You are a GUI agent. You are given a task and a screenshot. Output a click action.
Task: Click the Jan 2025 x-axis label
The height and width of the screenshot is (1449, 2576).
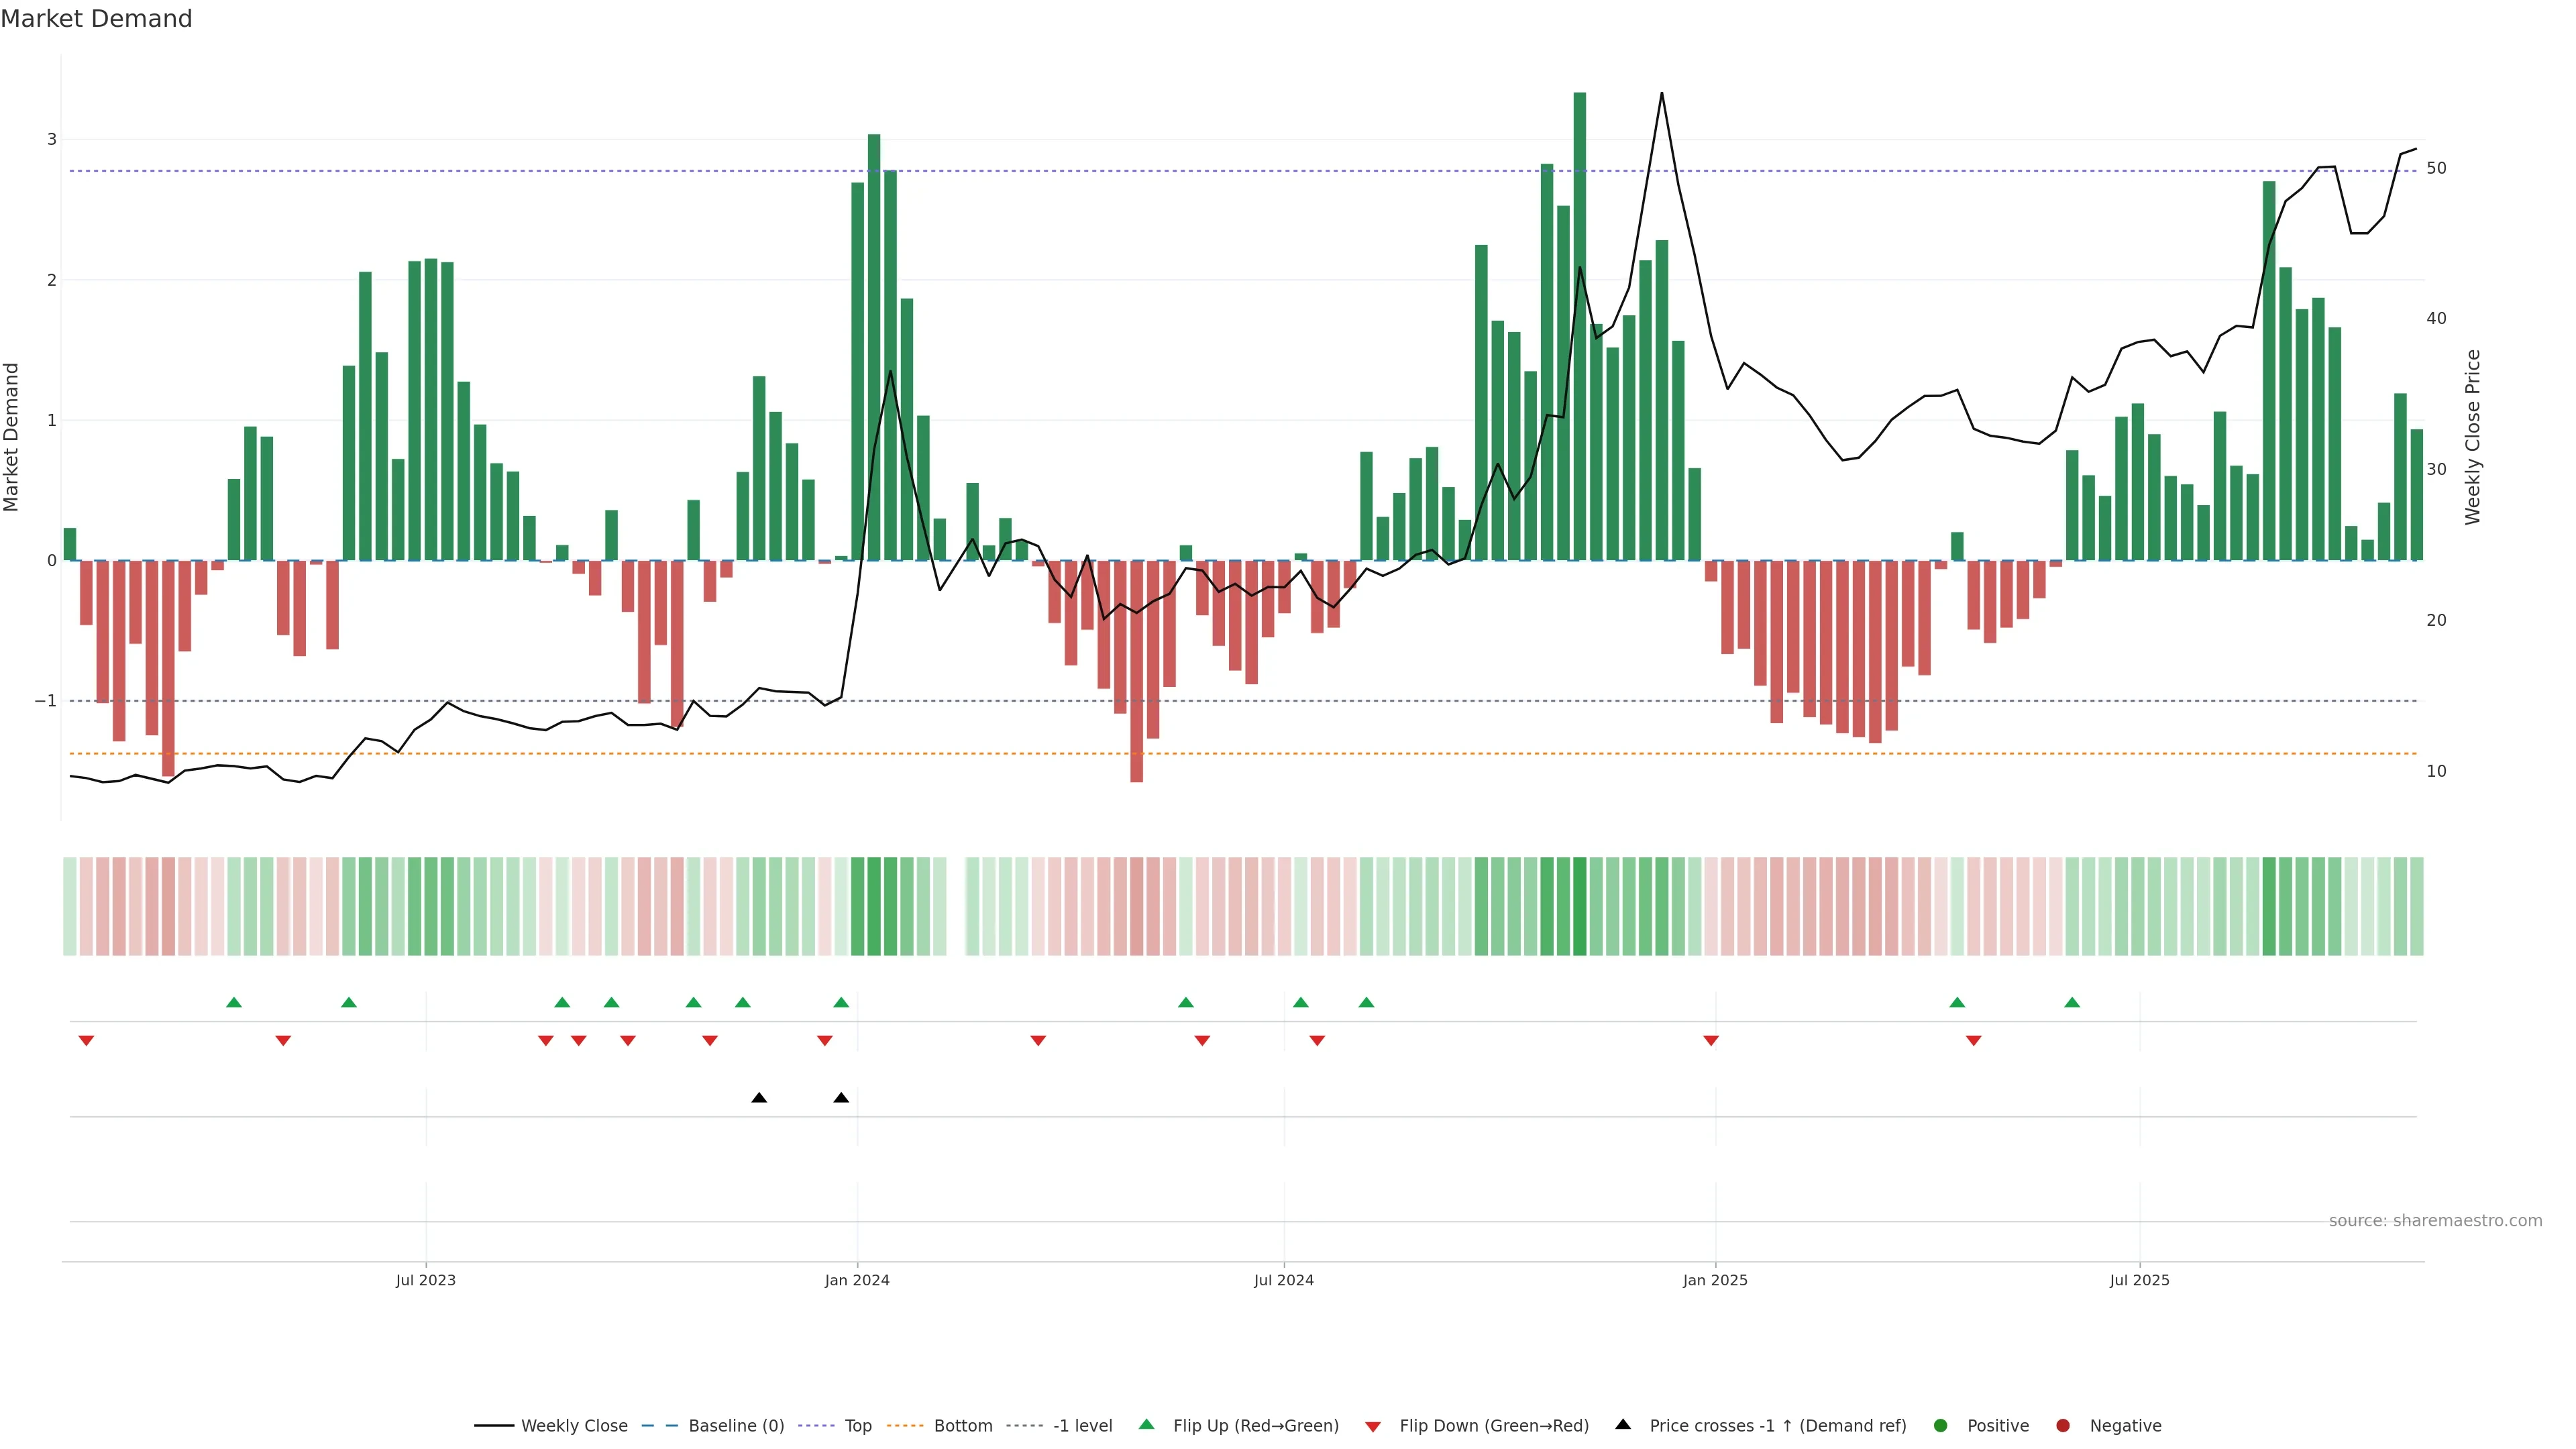tap(1715, 1280)
